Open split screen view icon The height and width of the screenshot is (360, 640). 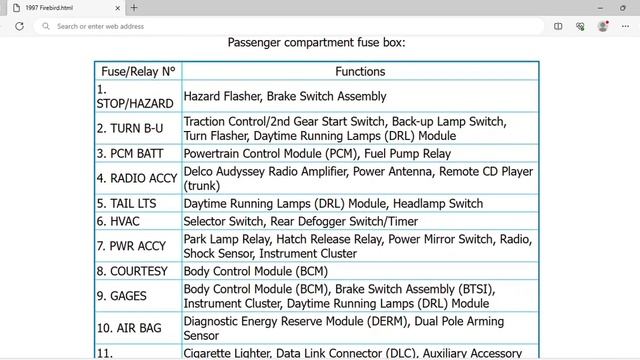558,27
